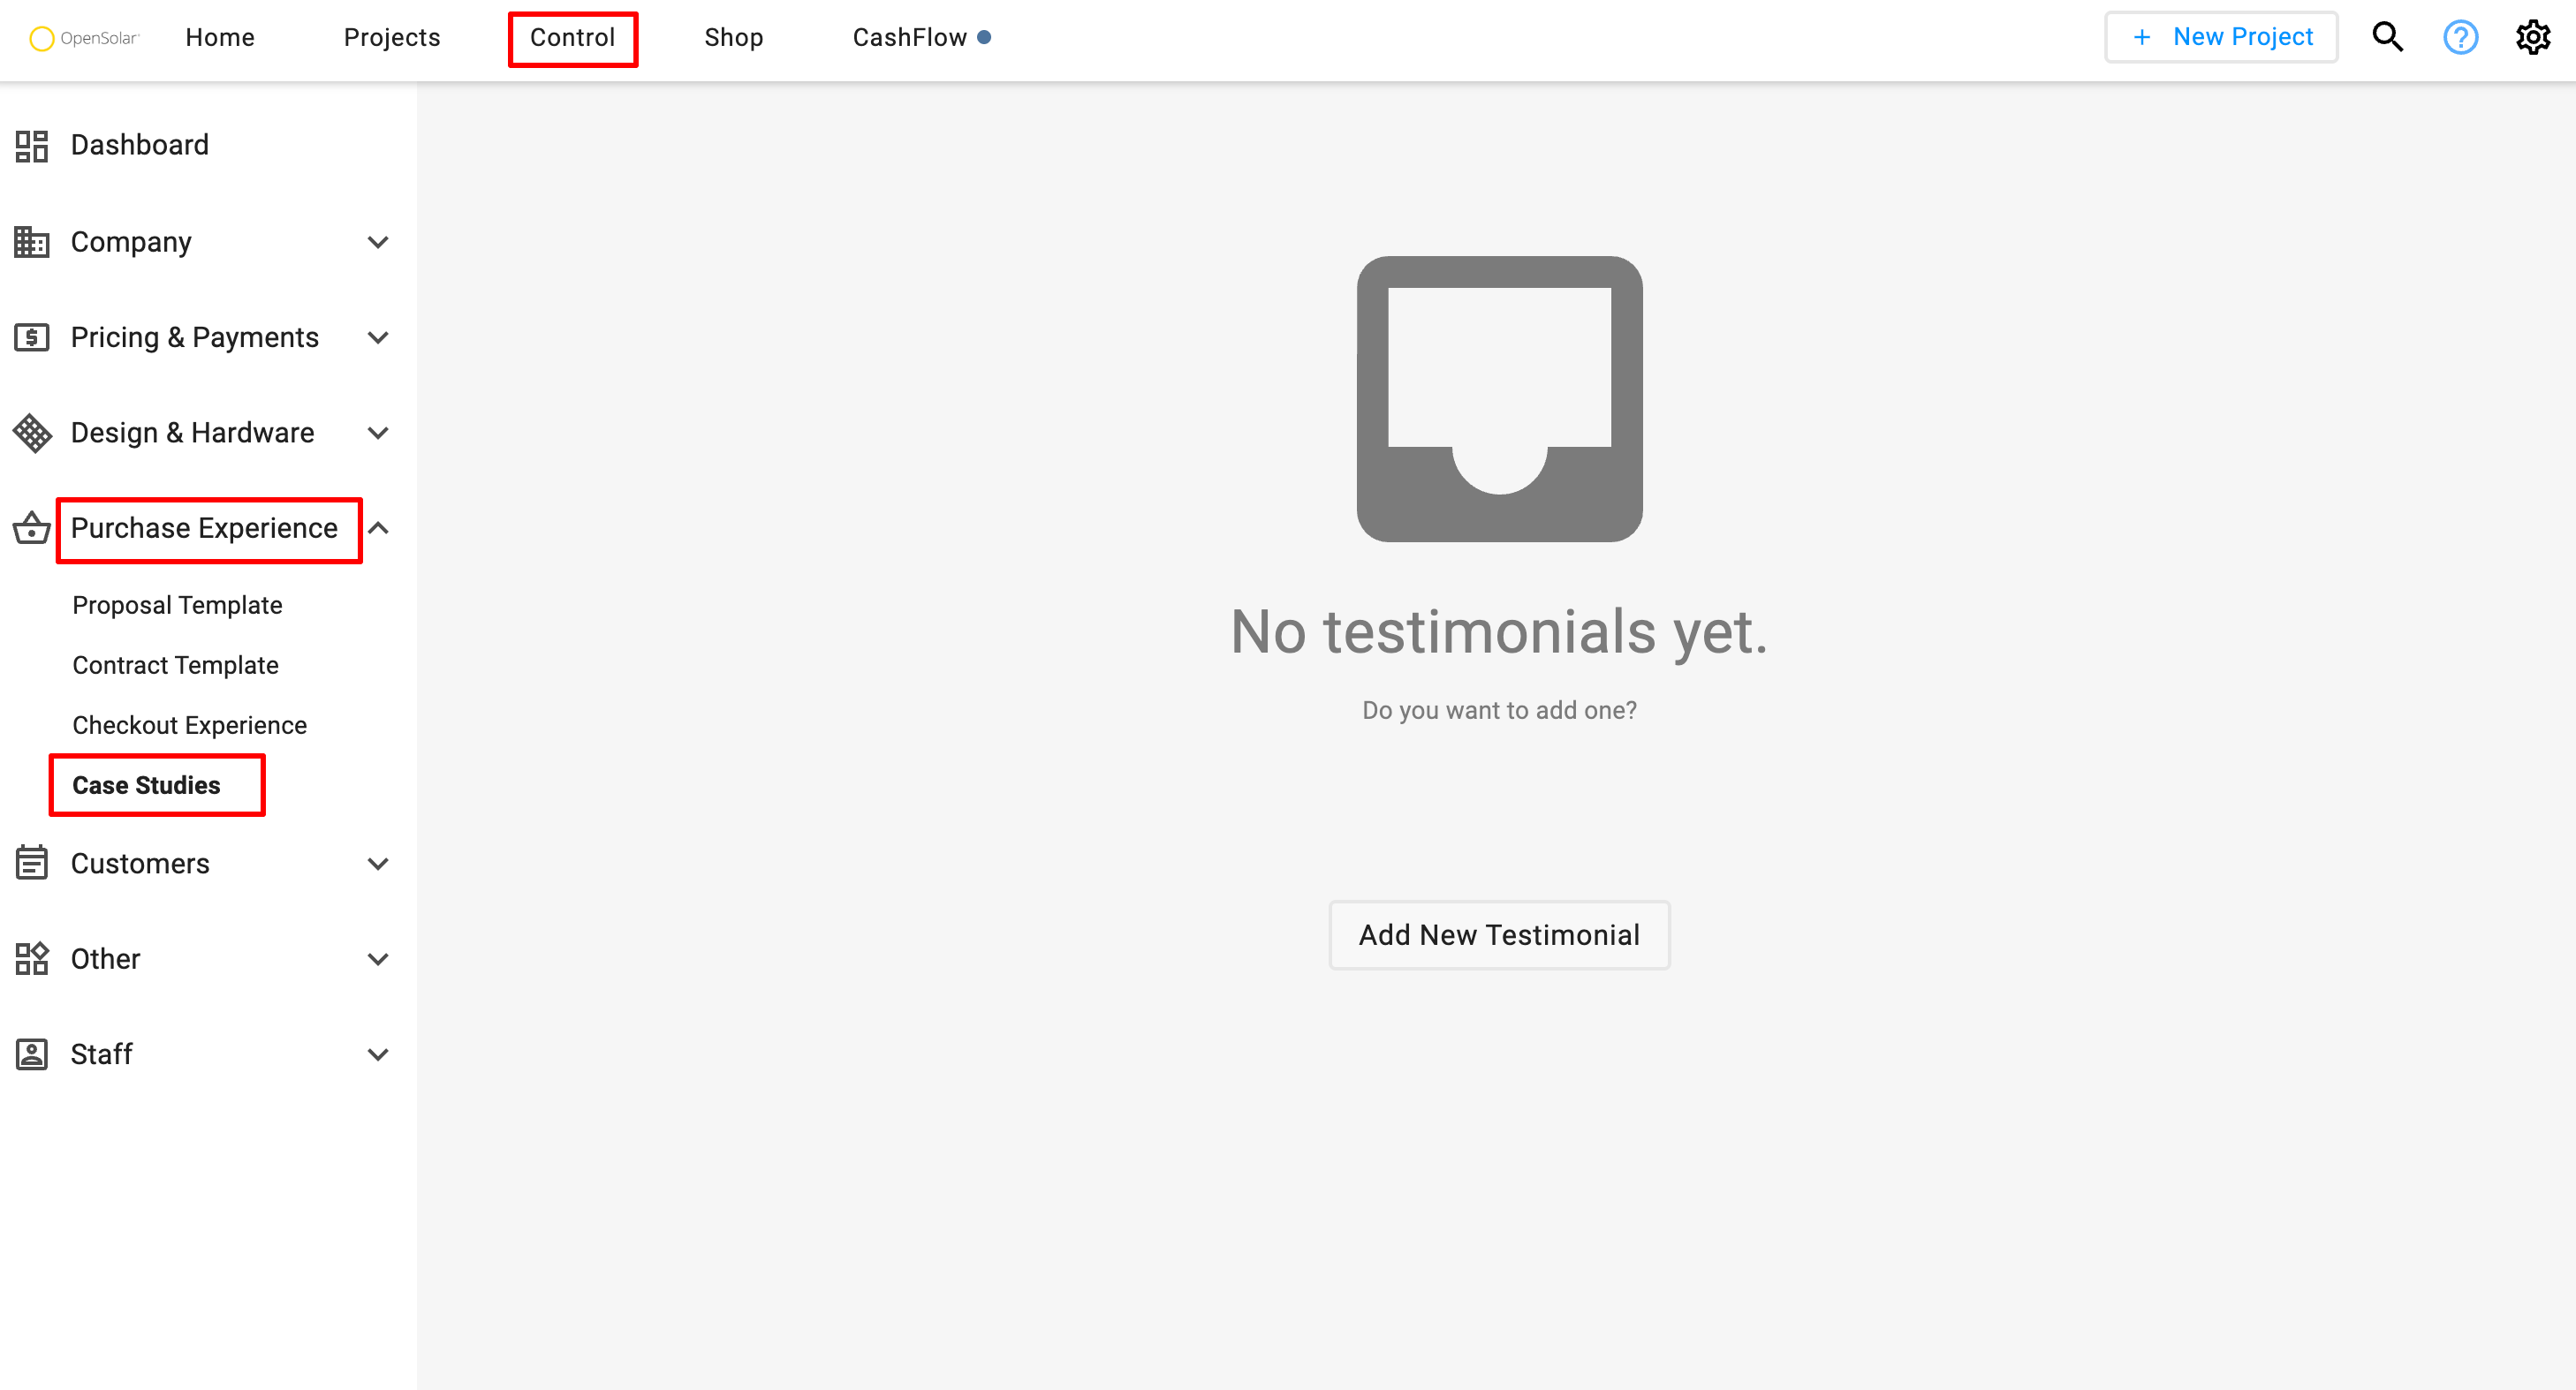The height and width of the screenshot is (1390, 2576).
Task: Click the Dashboard grid icon
Action: [32, 145]
